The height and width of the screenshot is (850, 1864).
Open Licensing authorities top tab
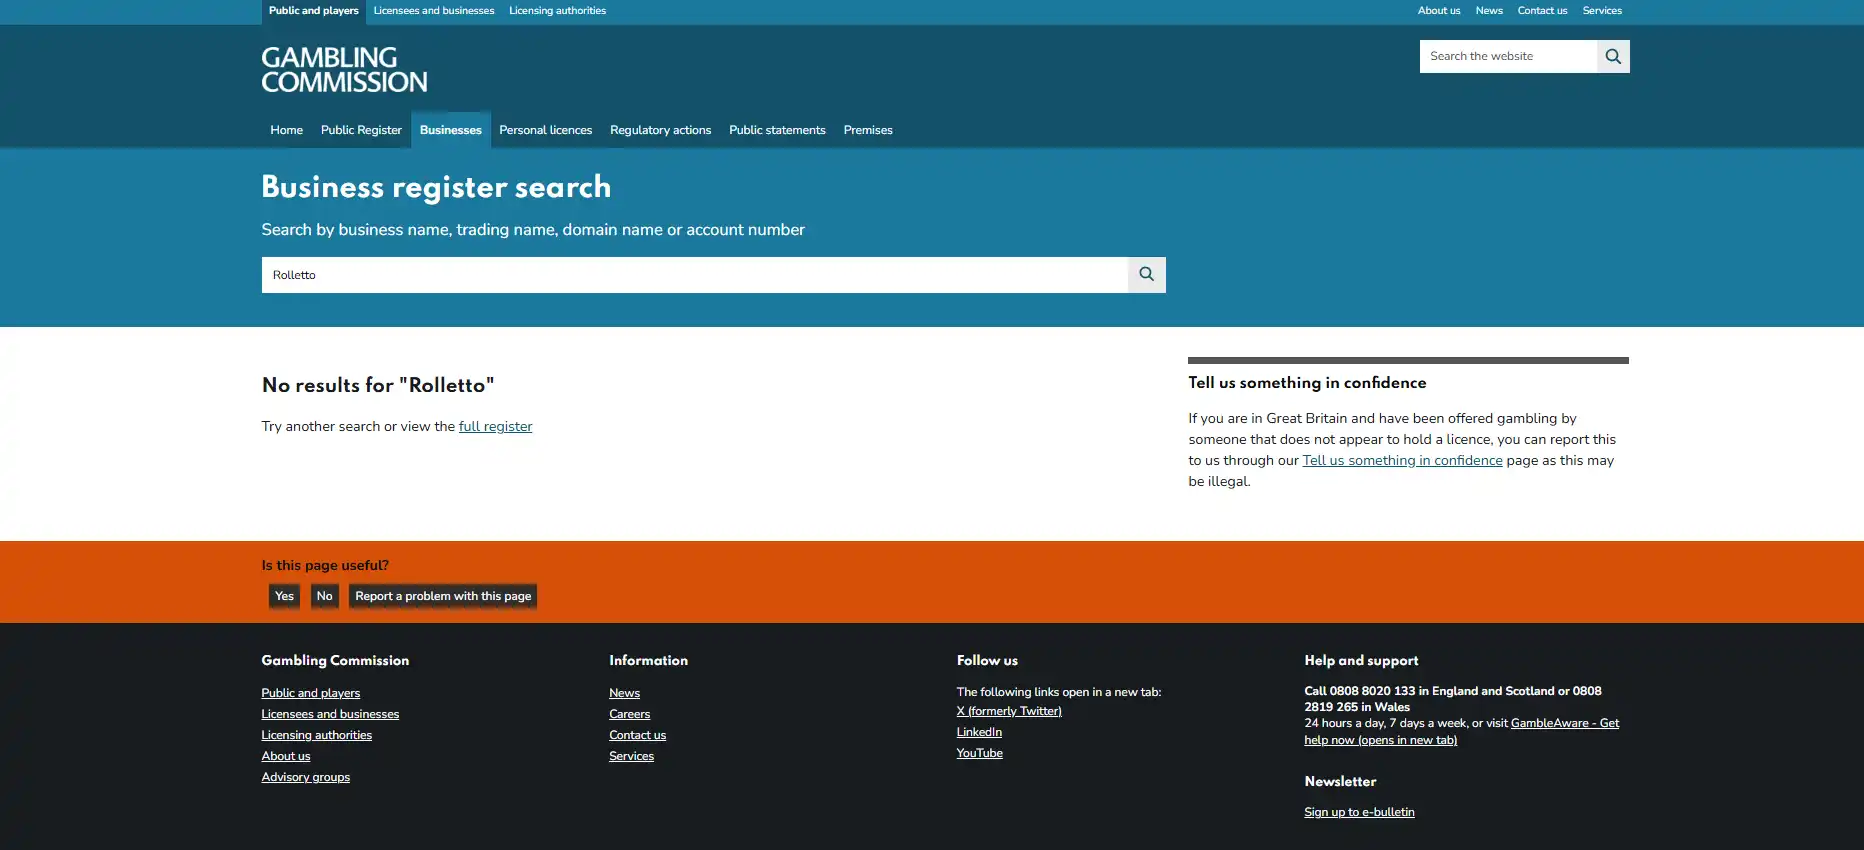tap(557, 11)
